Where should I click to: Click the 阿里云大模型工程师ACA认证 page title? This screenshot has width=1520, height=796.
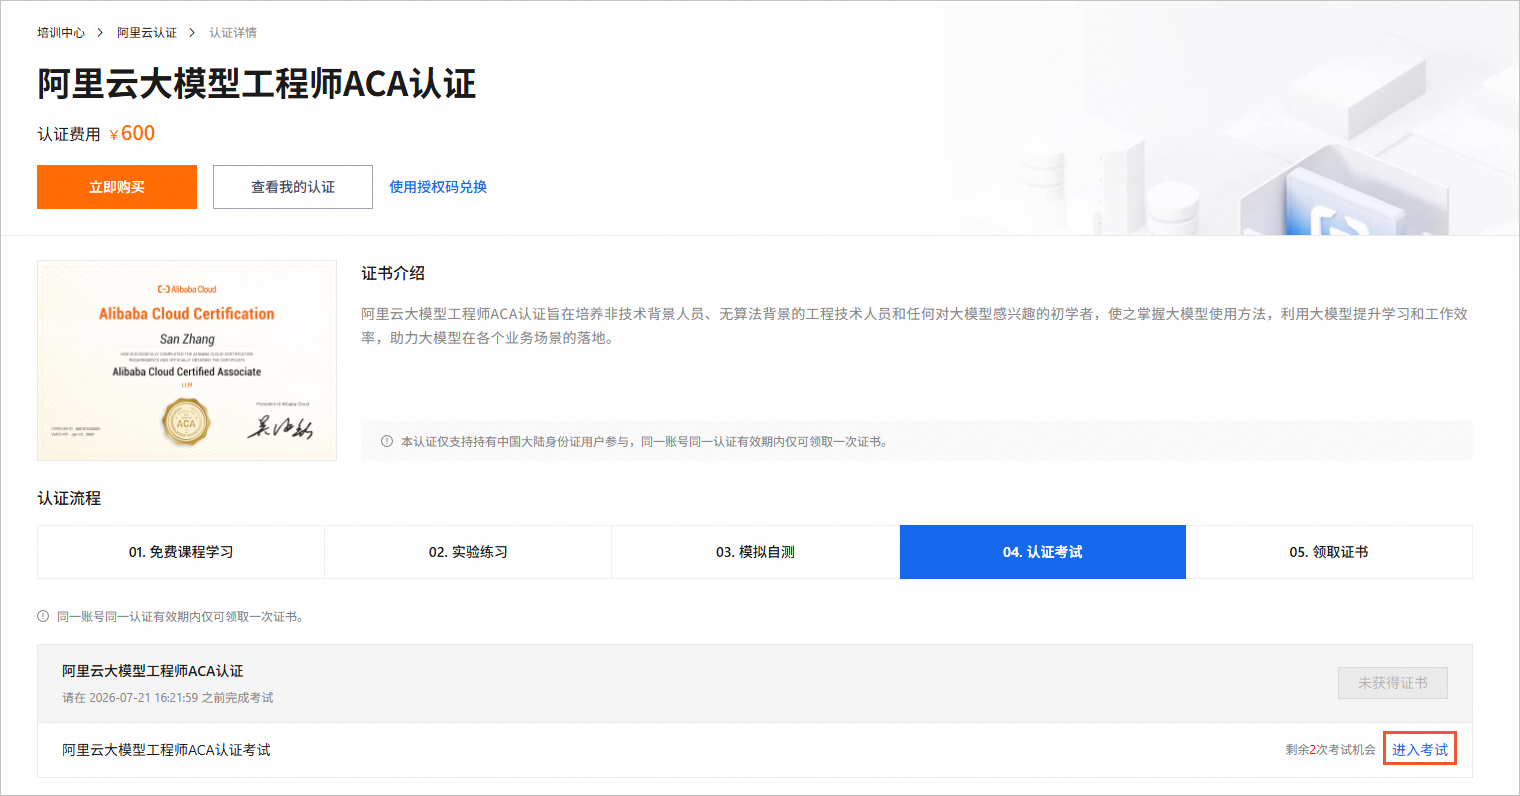click(x=257, y=84)
